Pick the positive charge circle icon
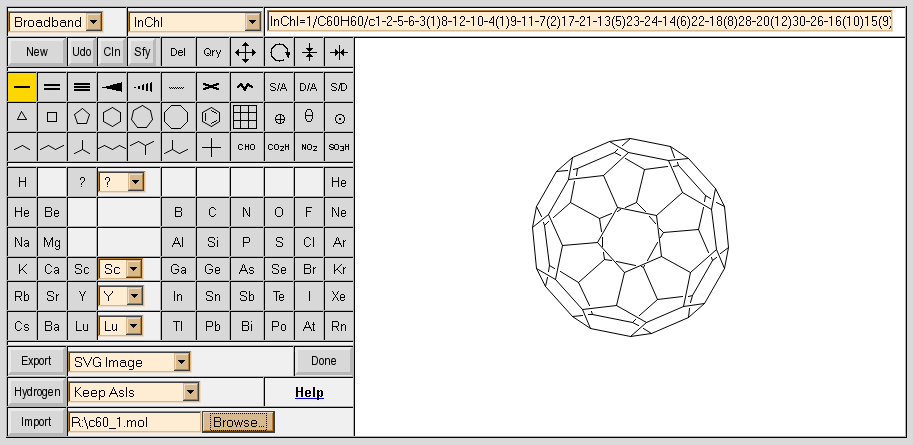 click(x=279, y=117)
